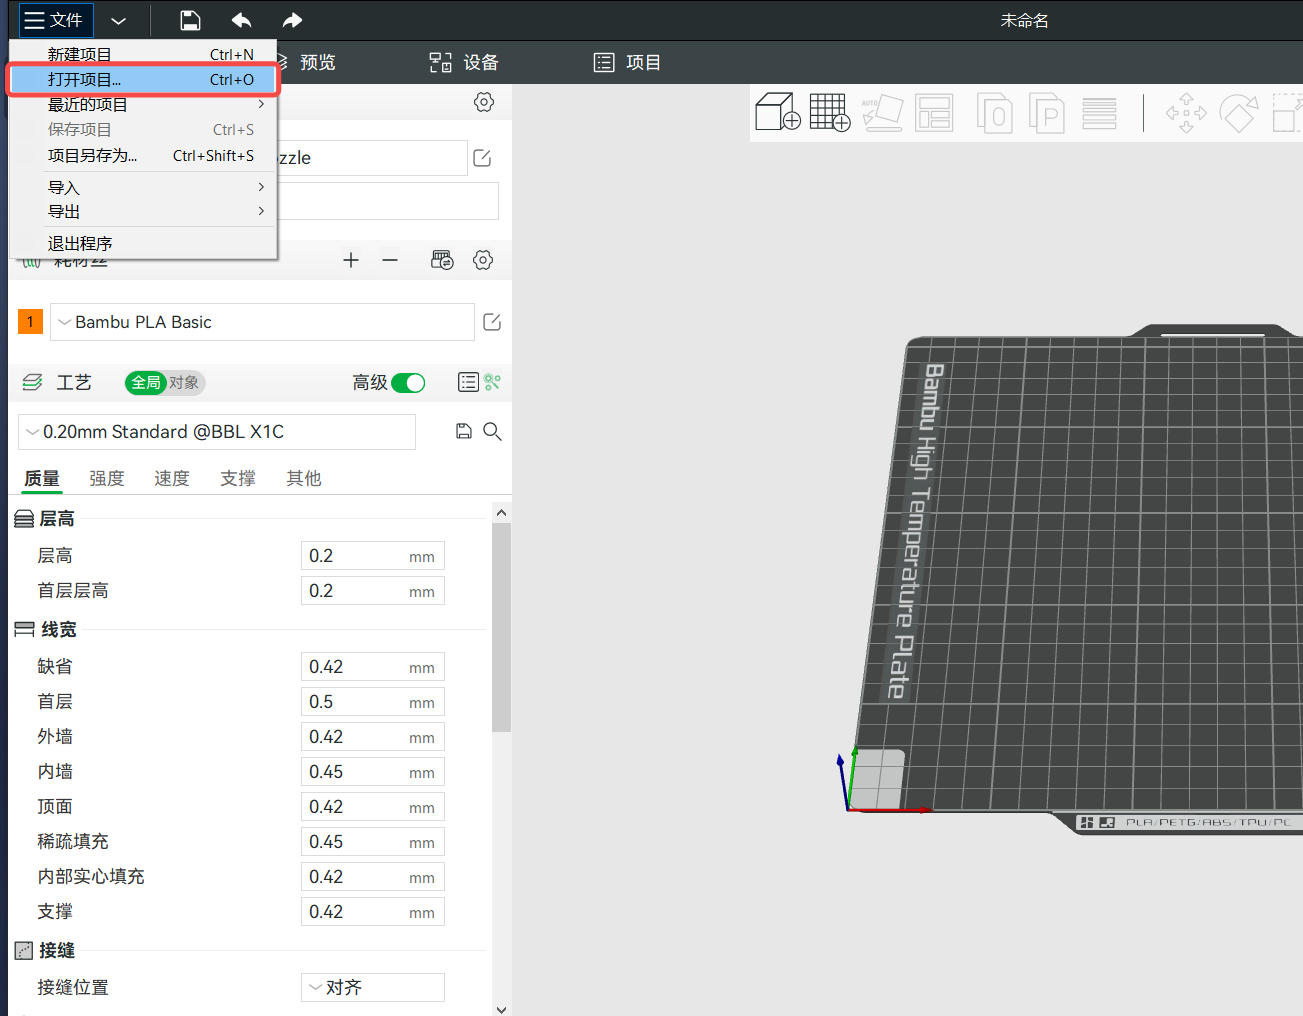Edit printer preset icon beside nozzle field
This screenshot has height=1016, width=1303.
[x=482, y=158]
